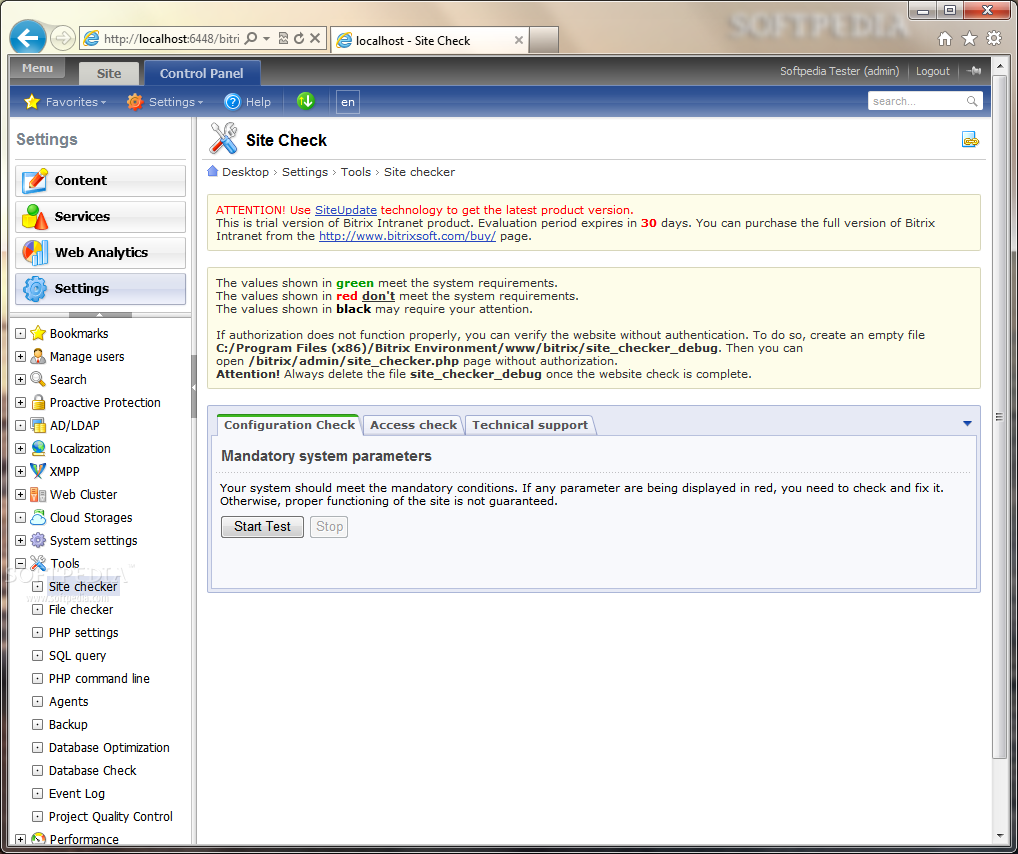Click the browser back arrow button
The height and width of the screenshot is (854, 1018).
click(x=28, y=38)
